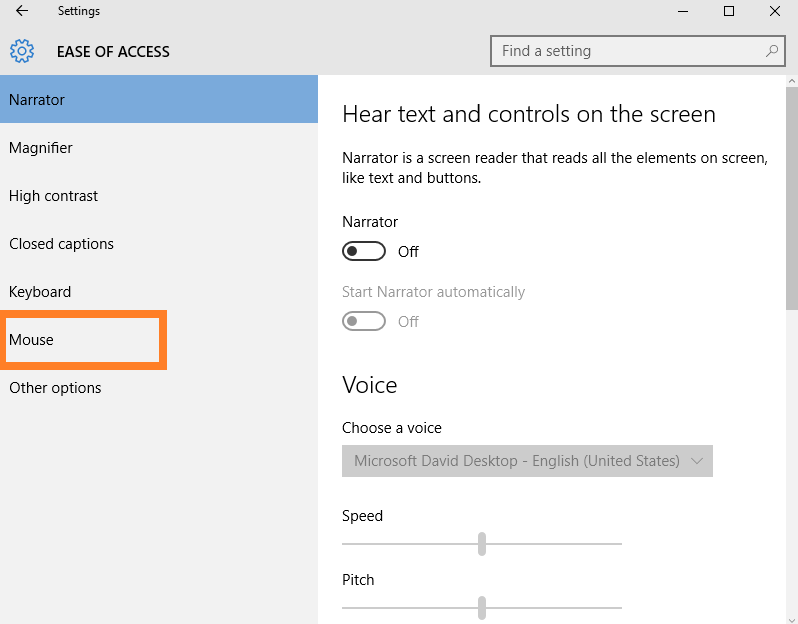Toggle Start Narrator automatically switch
The image size is (798, 624).
[x=364, y=321]
